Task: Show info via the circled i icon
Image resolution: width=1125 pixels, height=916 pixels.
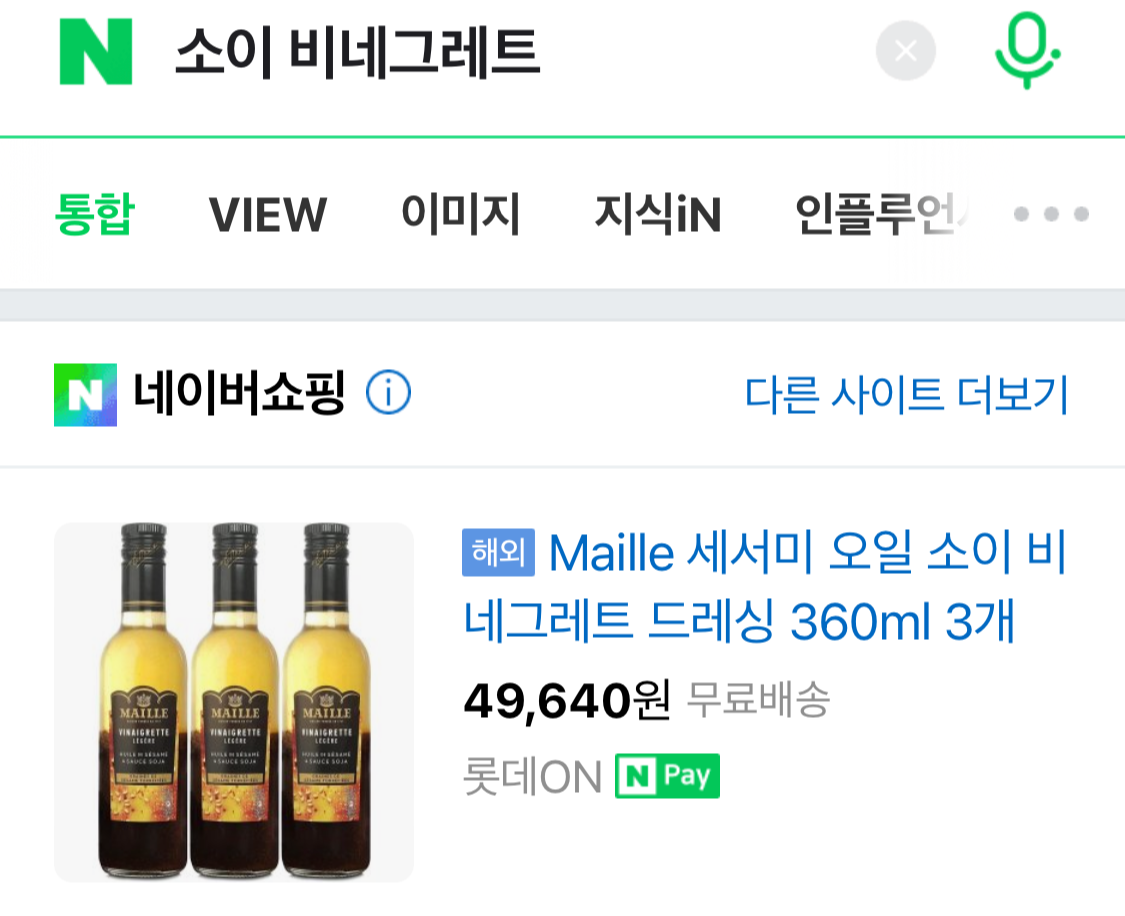Action: 388,393
